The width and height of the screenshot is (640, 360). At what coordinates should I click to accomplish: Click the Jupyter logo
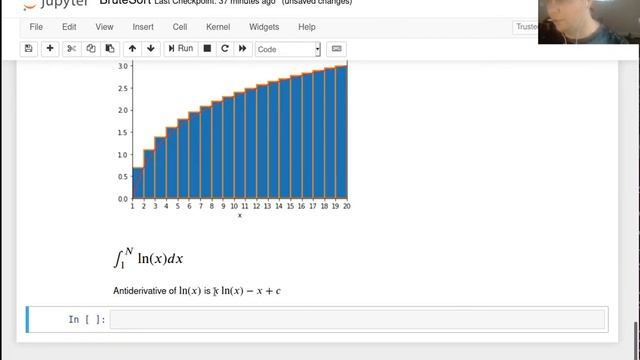[x=56, y=4]
